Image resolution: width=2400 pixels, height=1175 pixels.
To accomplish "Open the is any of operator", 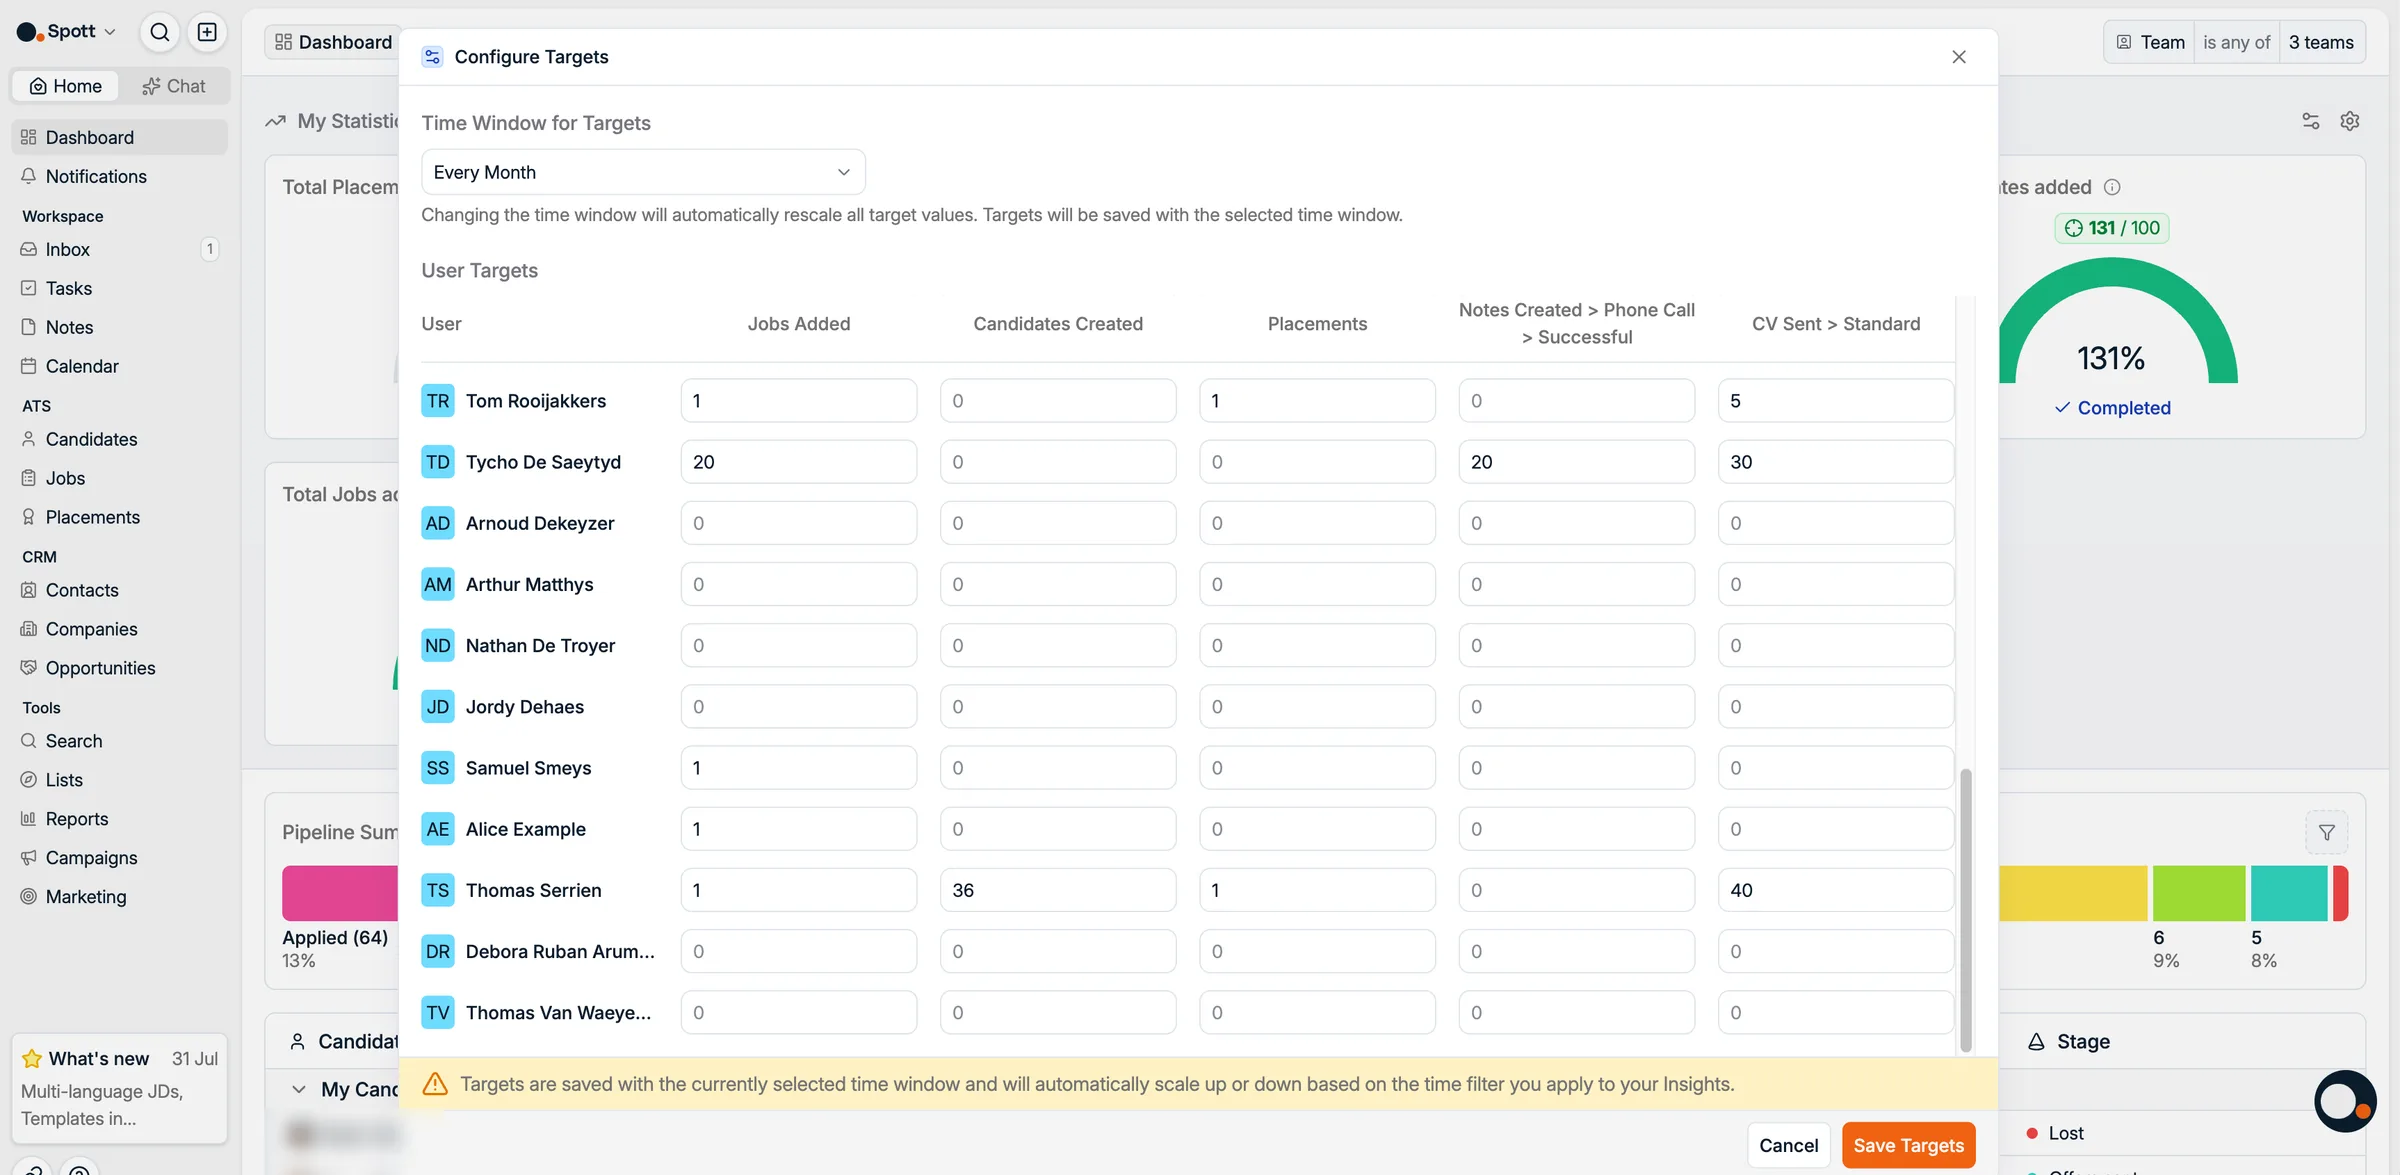I will coord(2237,42).
